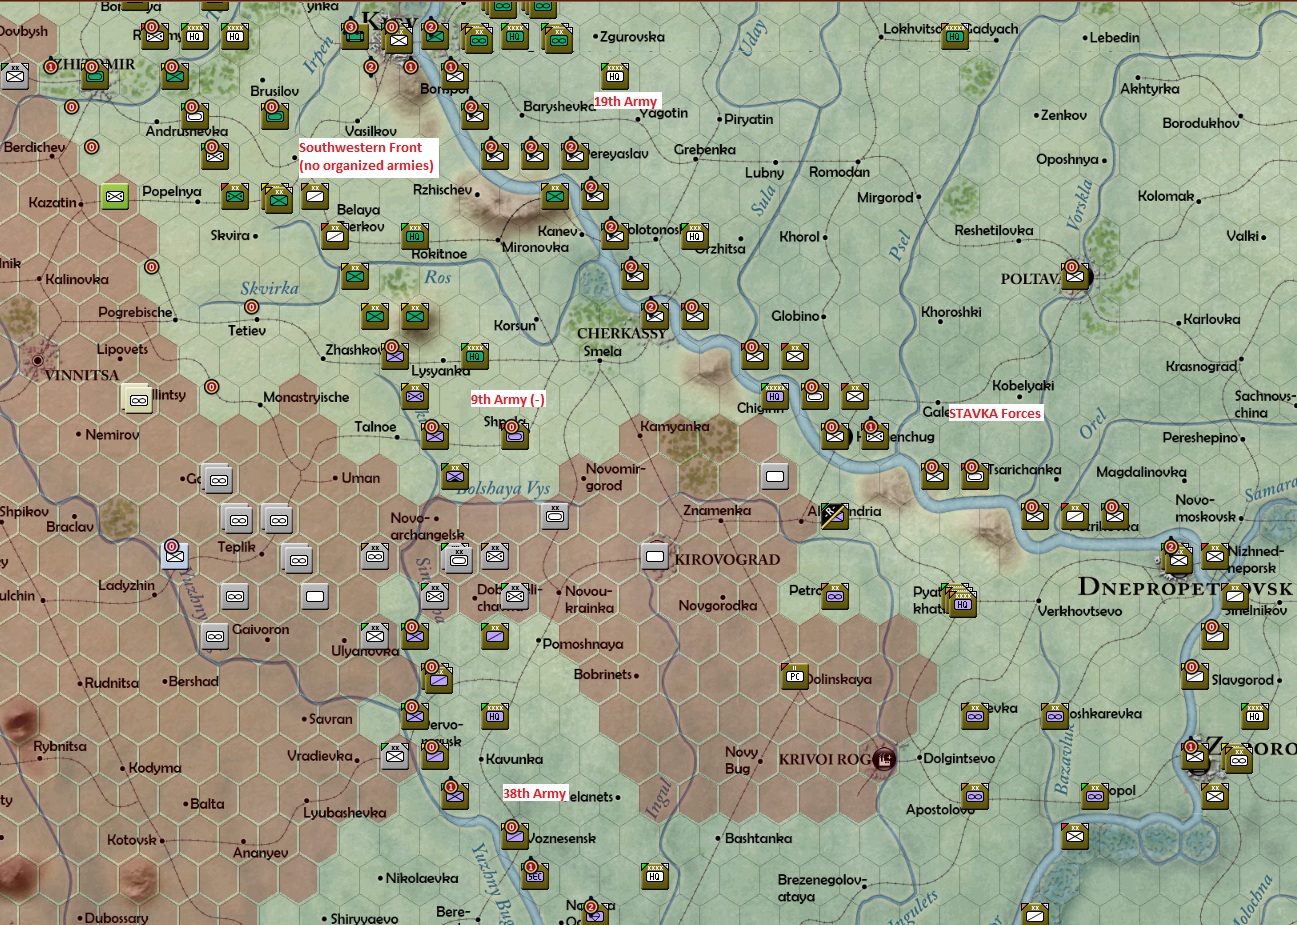The image size is (1297, 925).
Task: Click the Kotovsk town label
Action: [x=132, y=840]
